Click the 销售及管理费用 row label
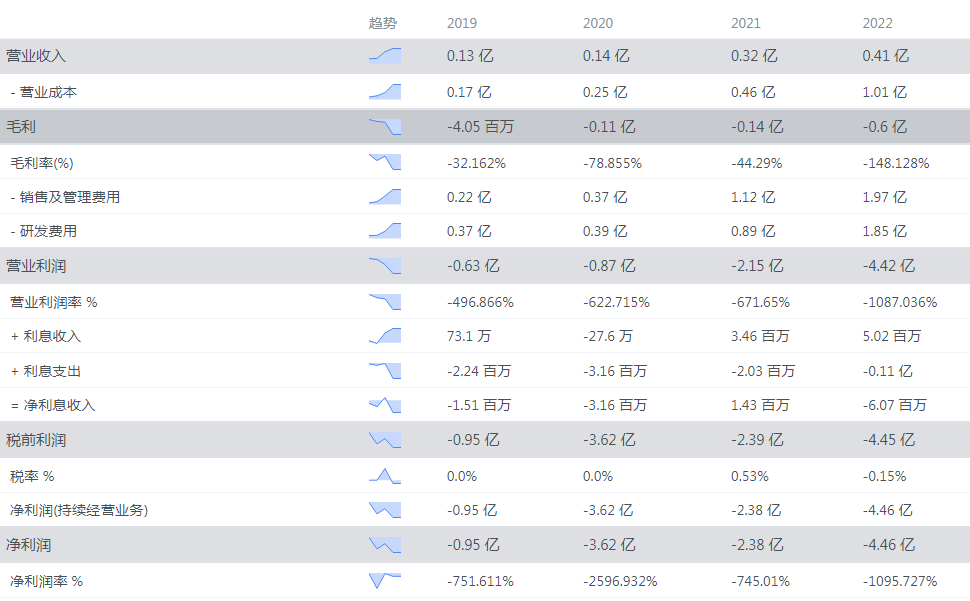This screenshot has width=970, height=601. [x=69, y=197]
